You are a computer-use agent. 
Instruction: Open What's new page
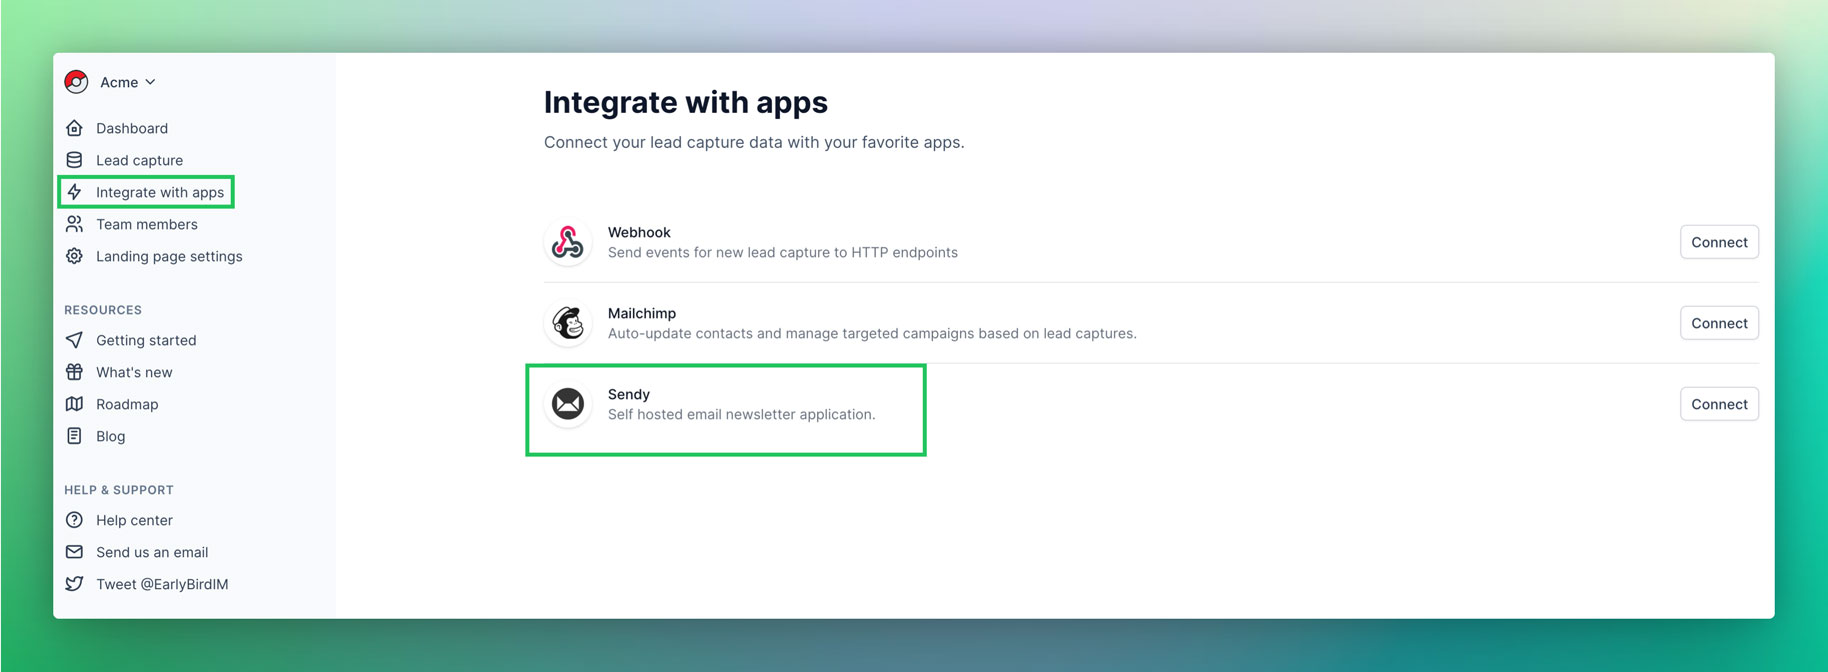click(x=134, y=372)
